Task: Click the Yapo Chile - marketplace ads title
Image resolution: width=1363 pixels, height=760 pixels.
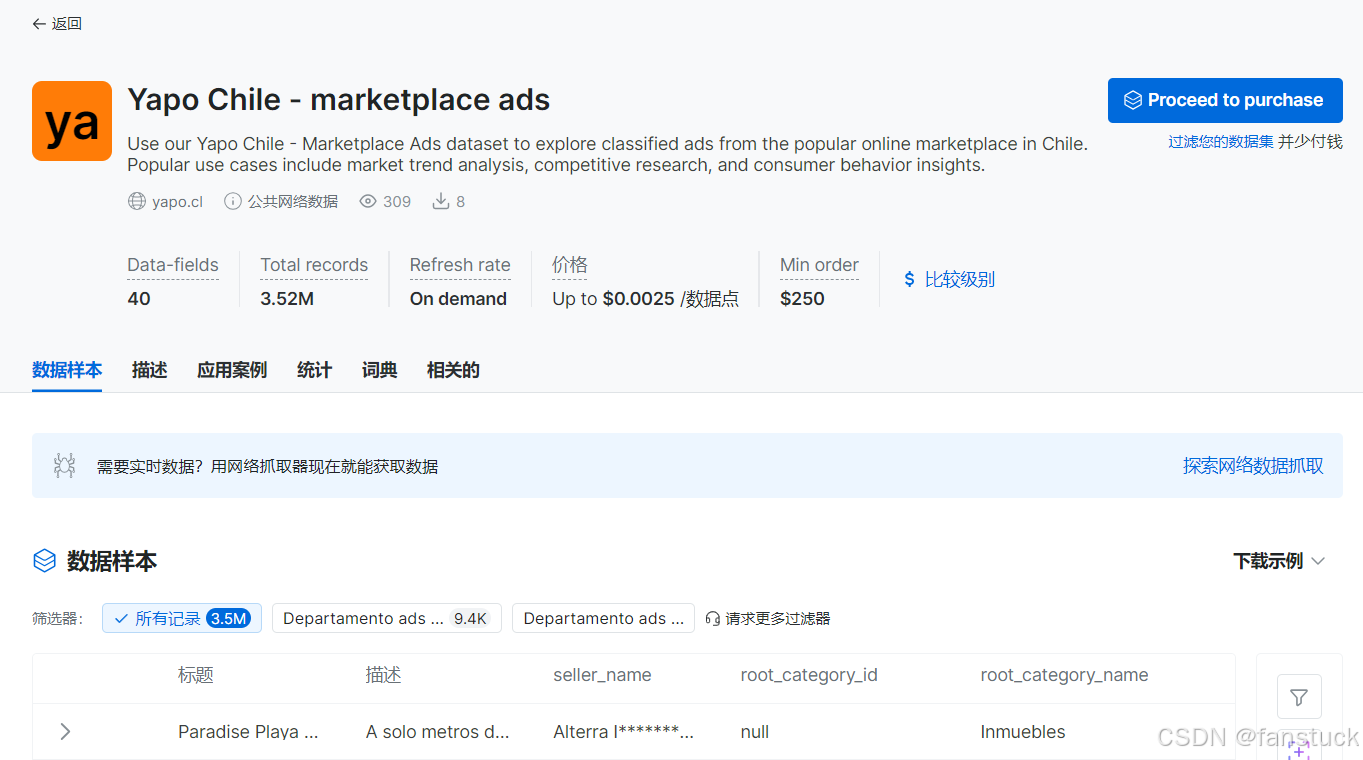Action: point(339,100)
